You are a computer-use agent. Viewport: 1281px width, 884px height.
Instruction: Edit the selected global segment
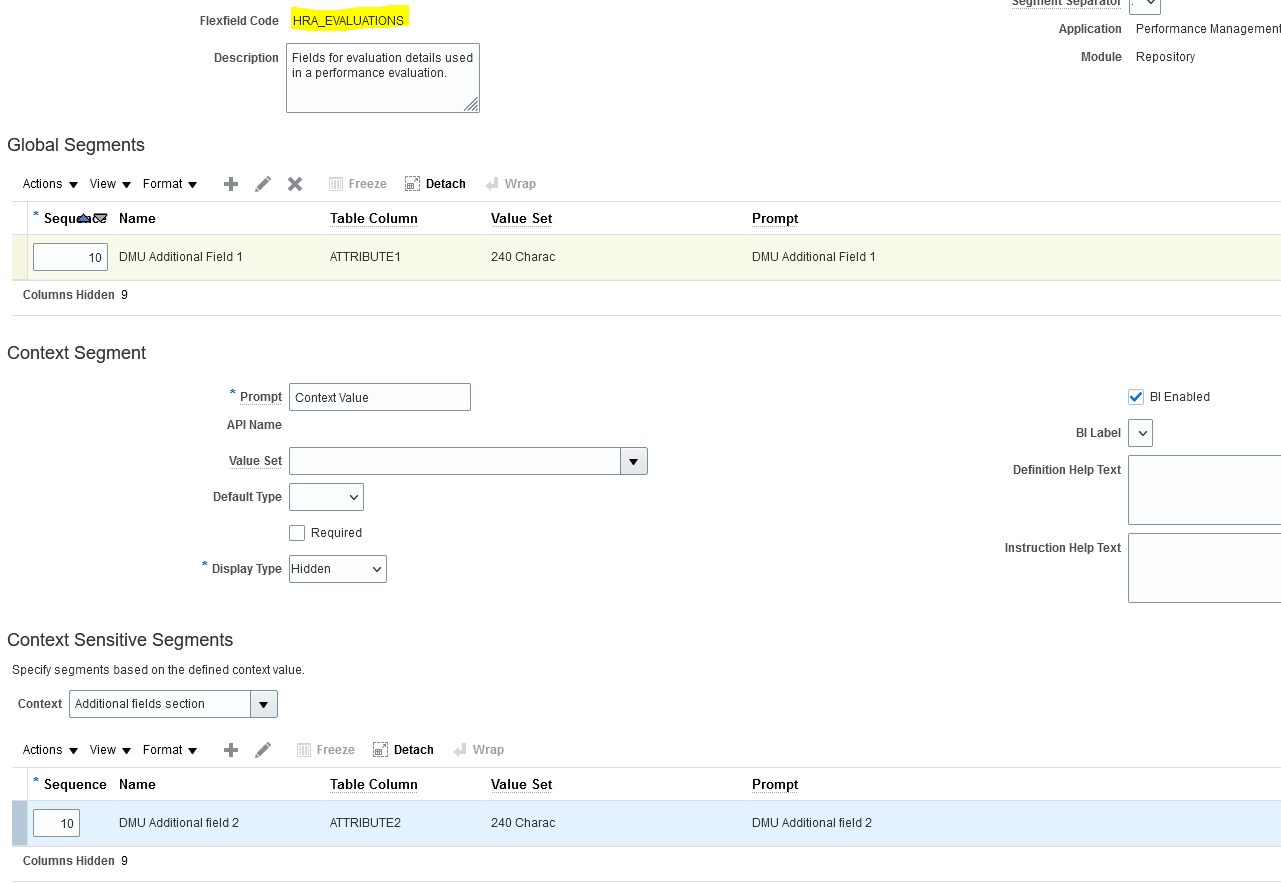click(x=262, y=184)
